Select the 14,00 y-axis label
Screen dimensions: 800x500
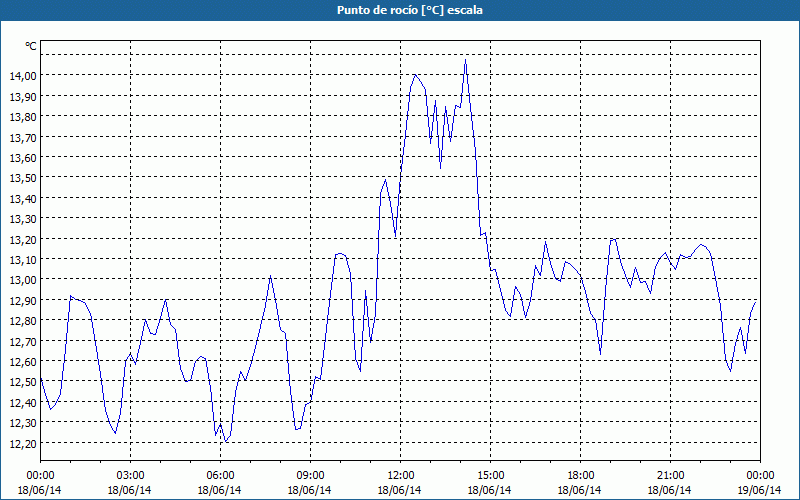(x=23, y=76)
